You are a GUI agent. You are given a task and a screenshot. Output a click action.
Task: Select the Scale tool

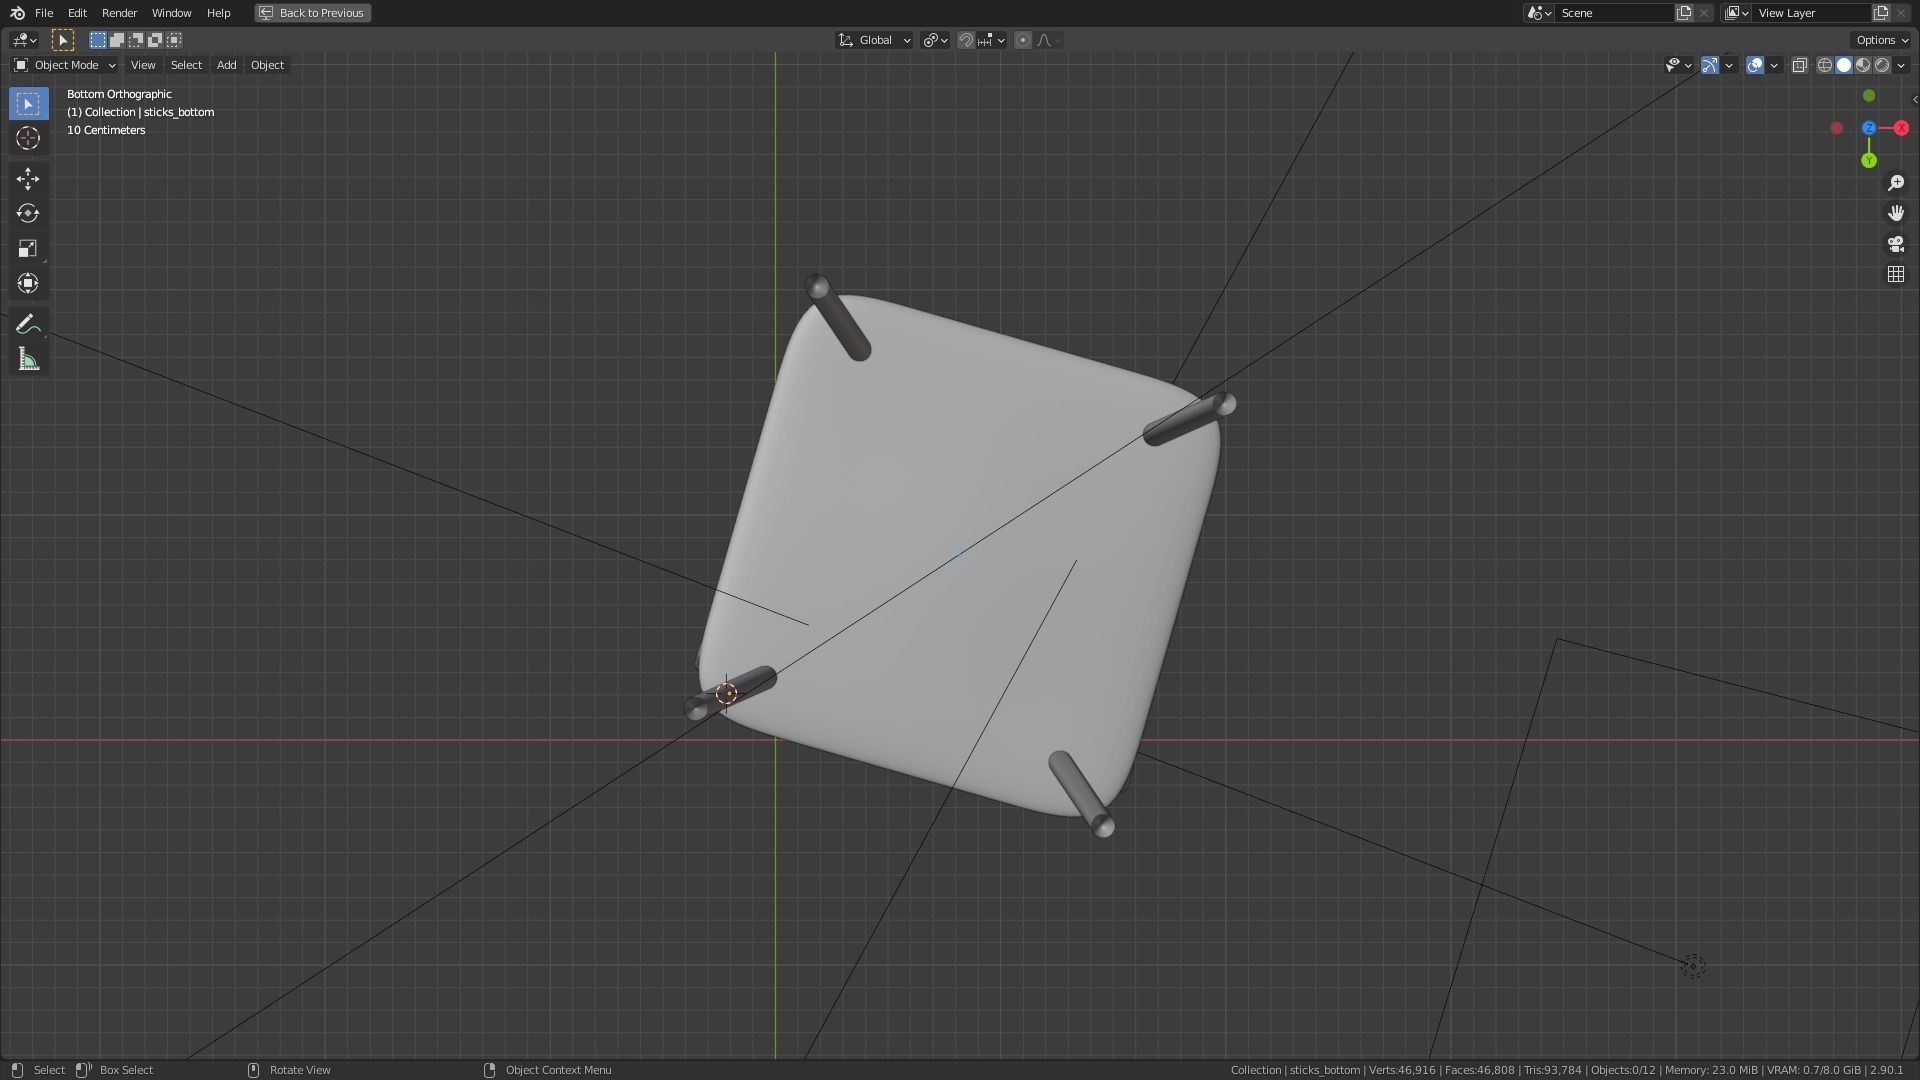pyautogui.click(x=28, y=248)
